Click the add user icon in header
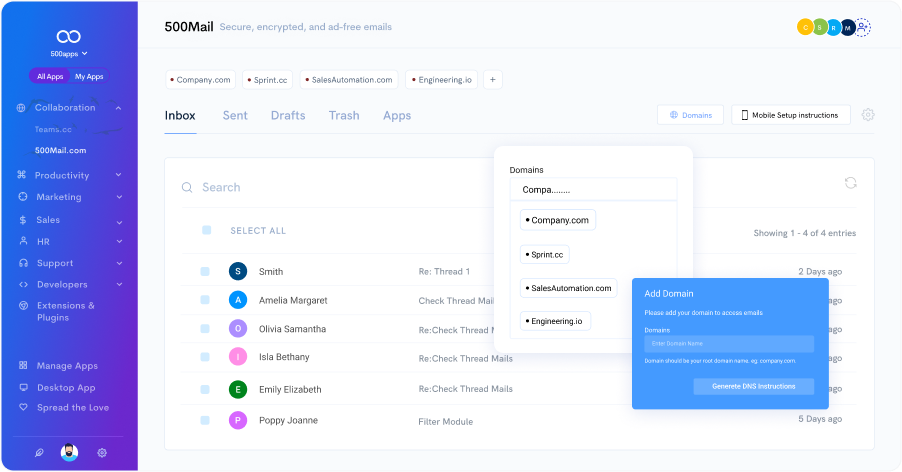The width and height of the screenshot is (902, 472). [862, 27]
